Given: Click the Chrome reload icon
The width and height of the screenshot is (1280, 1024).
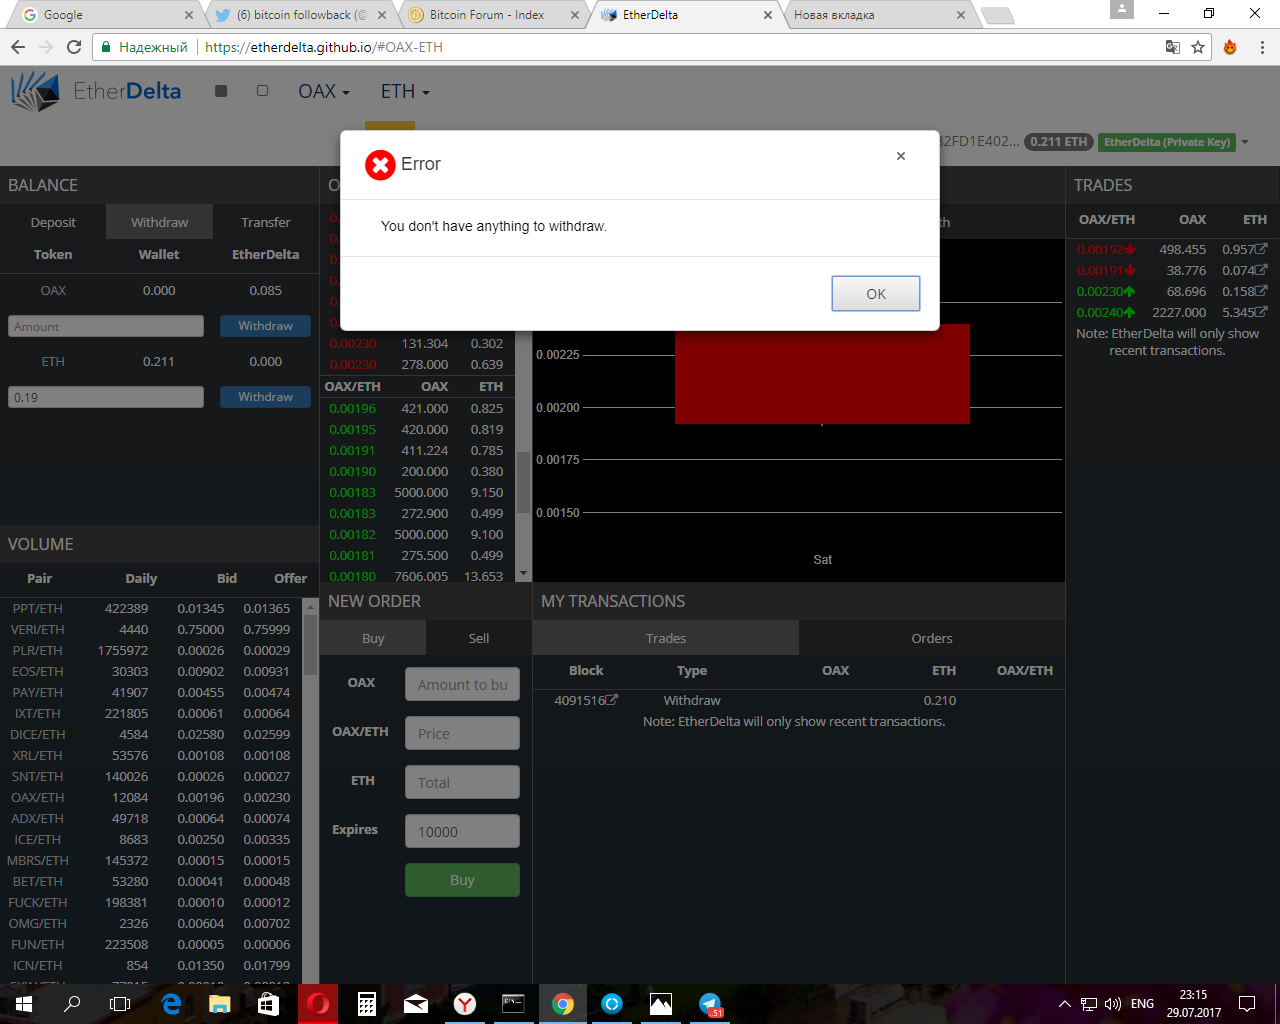Looking at the screenshot, I should 74,47.
